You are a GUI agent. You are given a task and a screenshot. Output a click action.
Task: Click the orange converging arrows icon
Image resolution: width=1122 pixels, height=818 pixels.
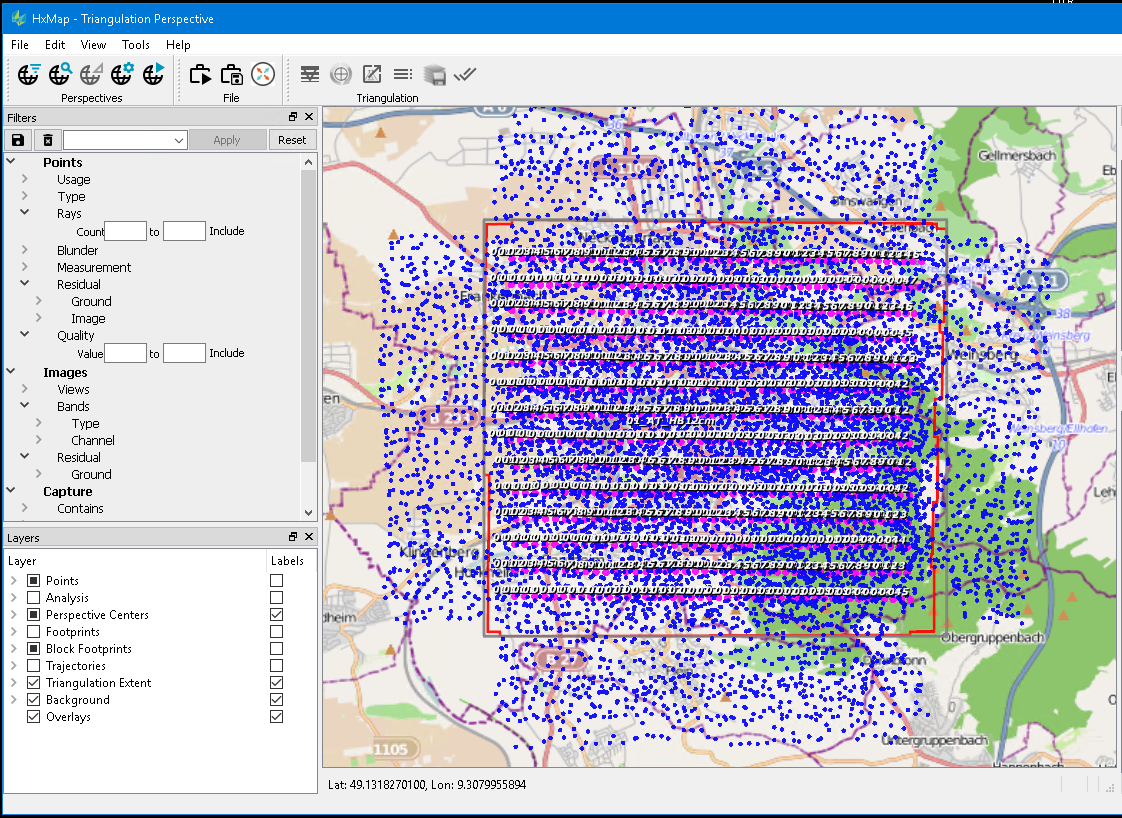tap(262, 74)
